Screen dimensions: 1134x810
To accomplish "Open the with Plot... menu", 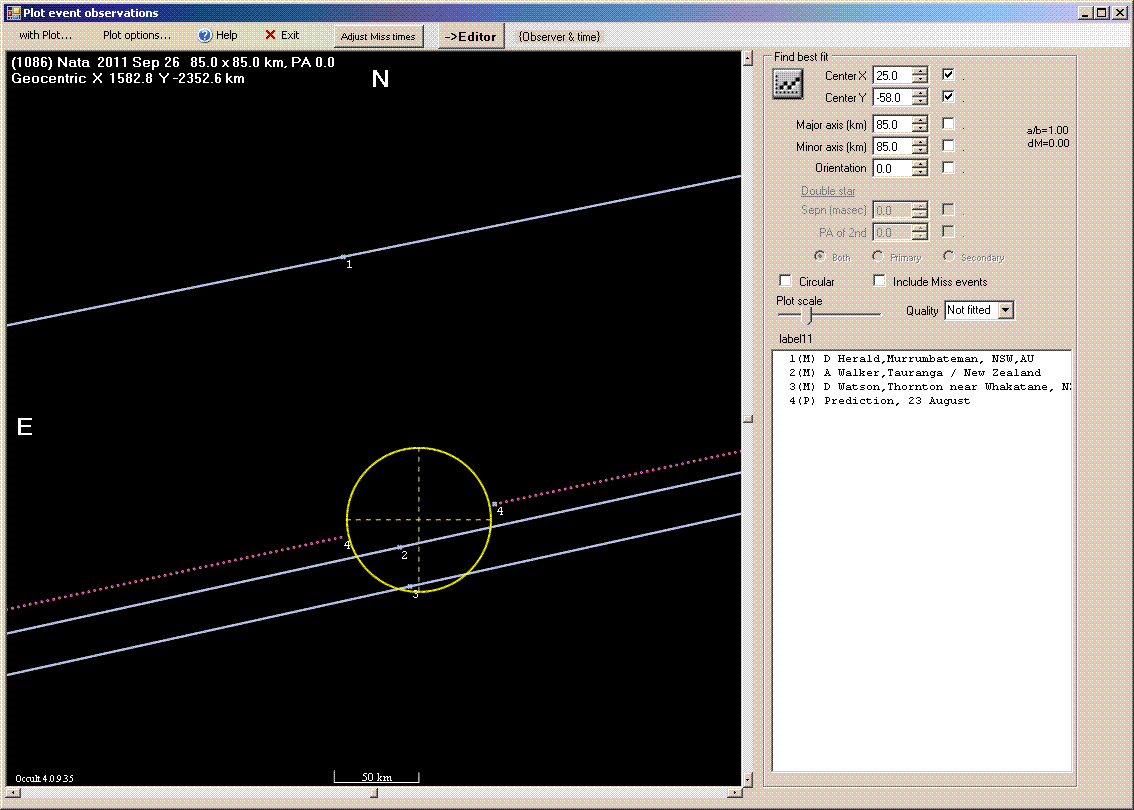I will 46,35.
